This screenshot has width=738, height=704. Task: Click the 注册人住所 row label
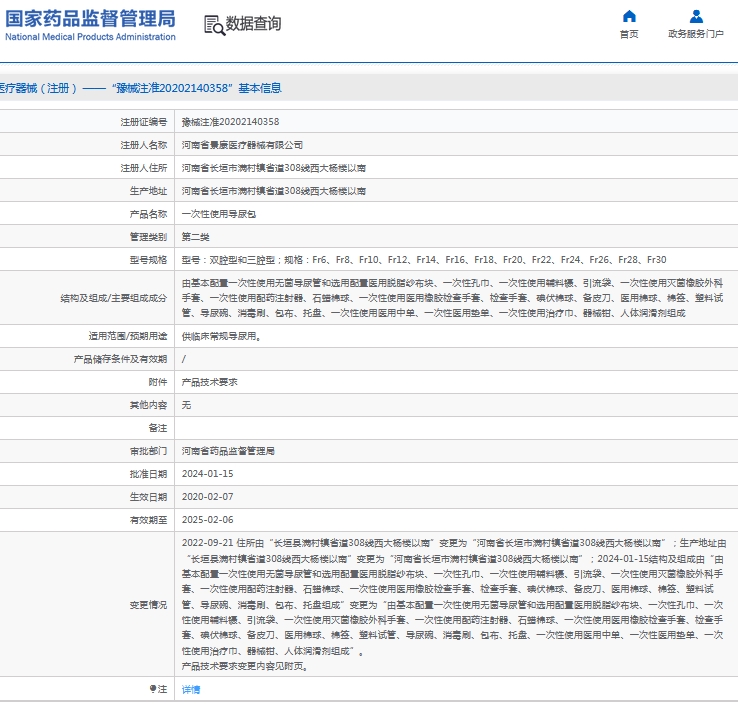(144, 168)
